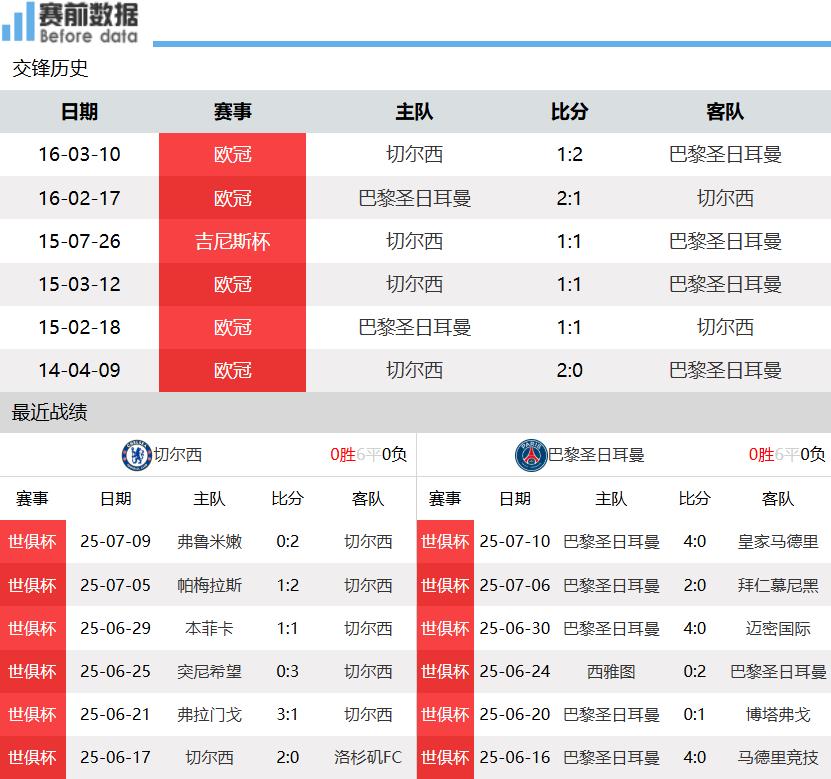
Task: Click the 博塔弗戈 team name
Action: [777, 714]
